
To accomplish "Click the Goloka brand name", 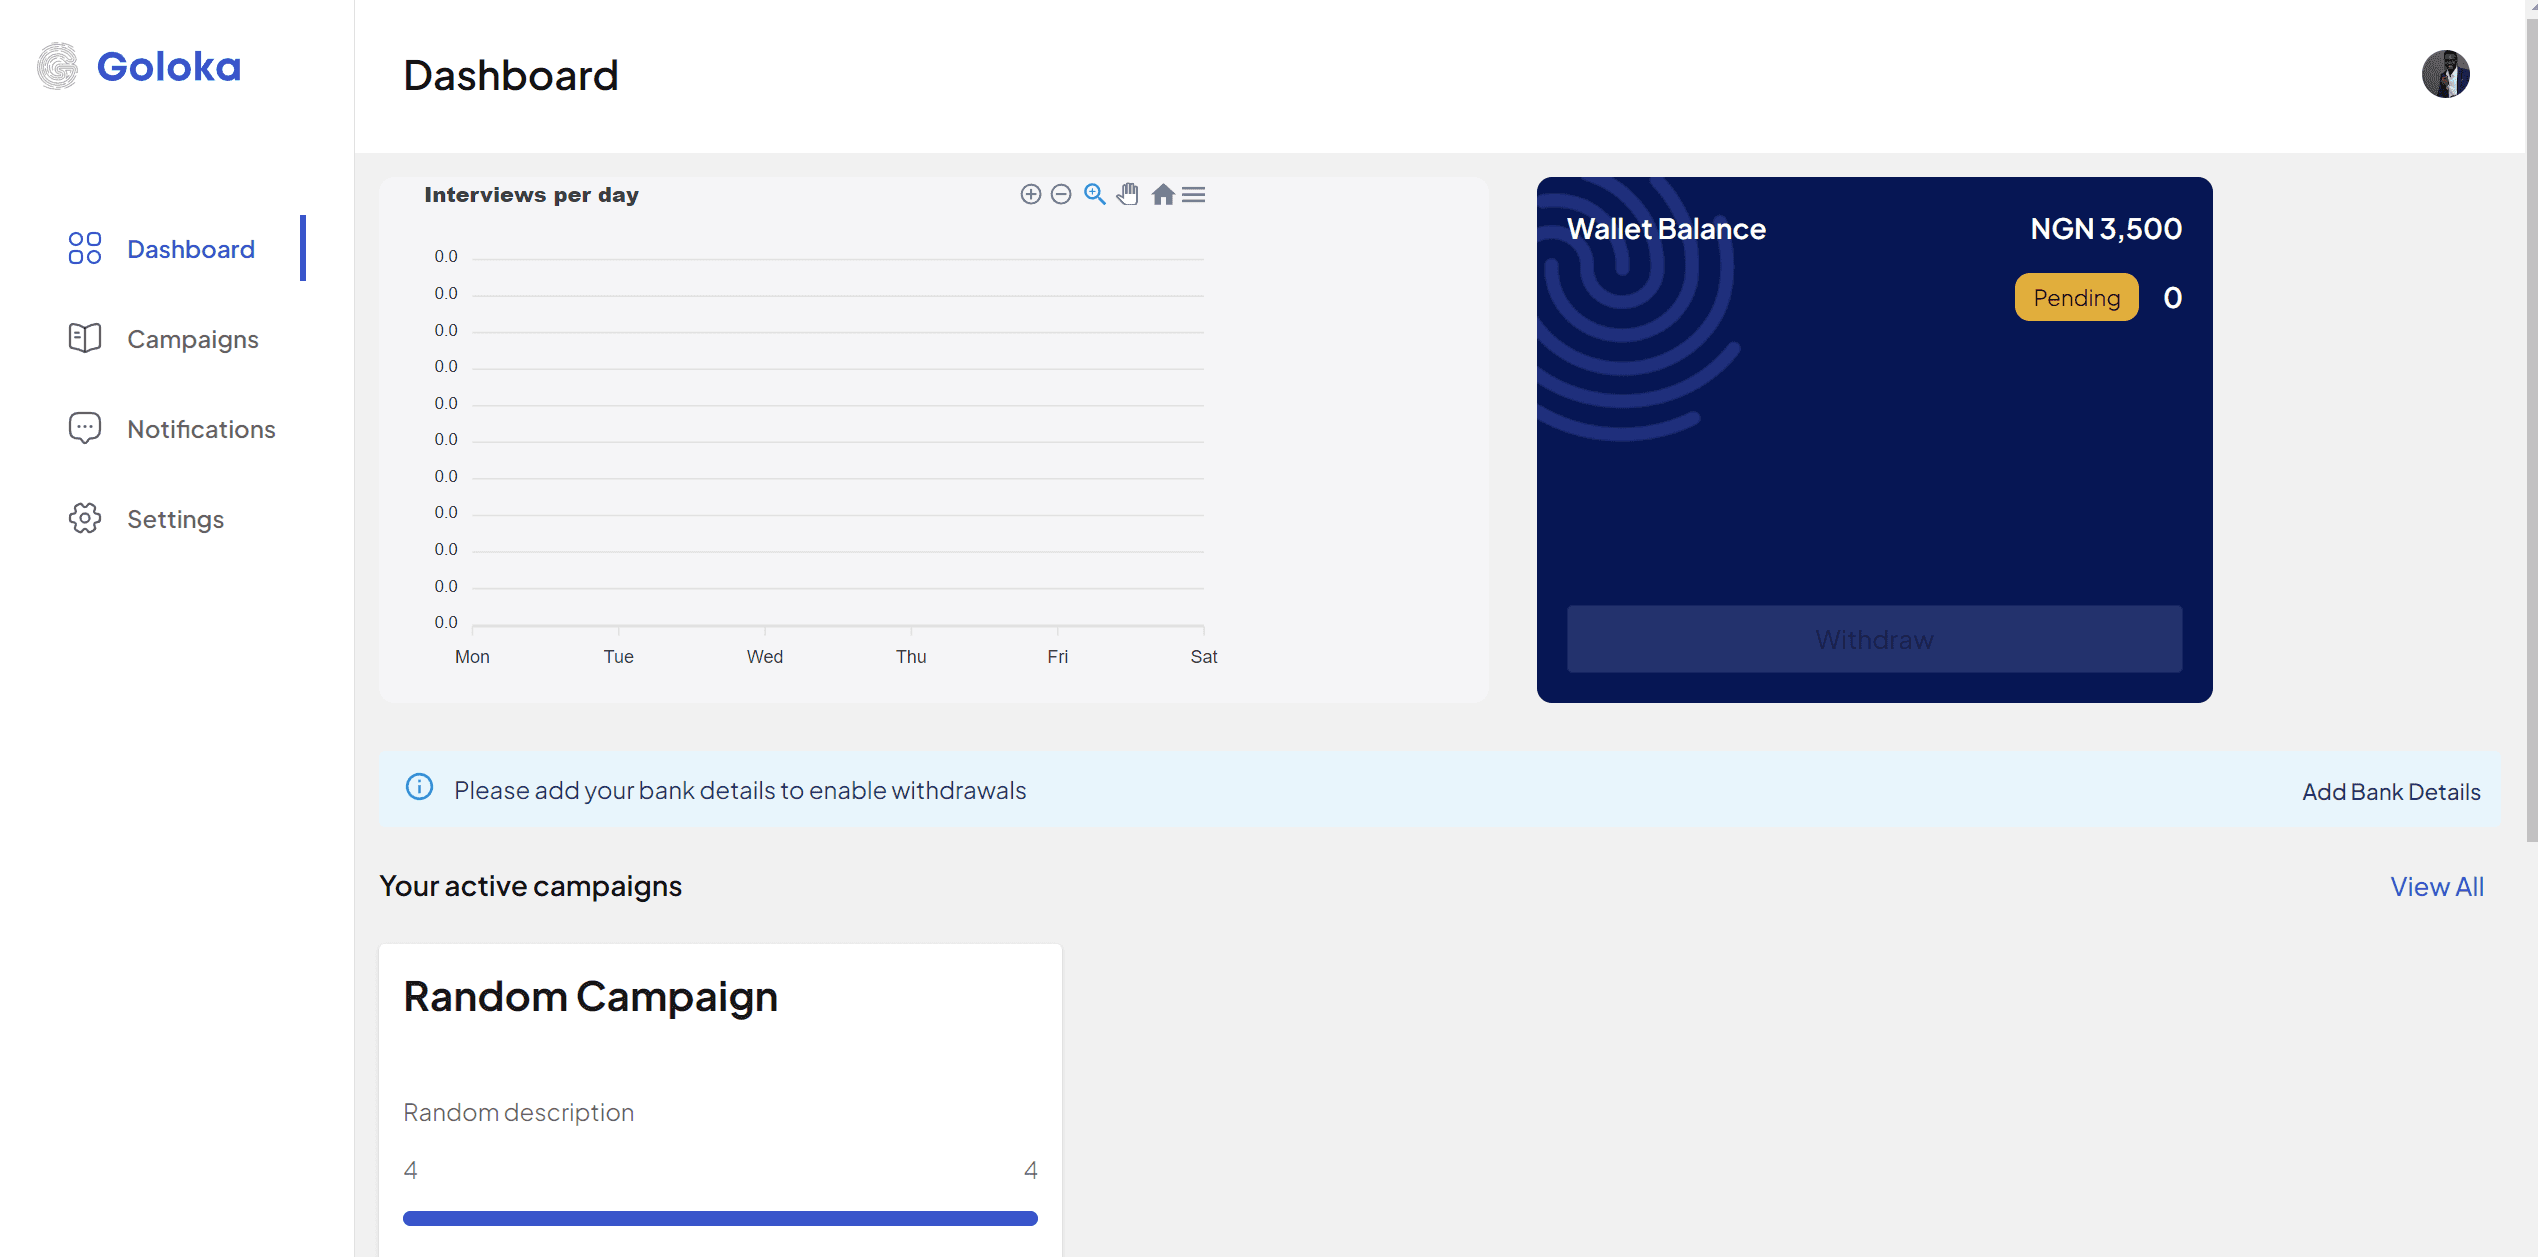I will 169,67.
